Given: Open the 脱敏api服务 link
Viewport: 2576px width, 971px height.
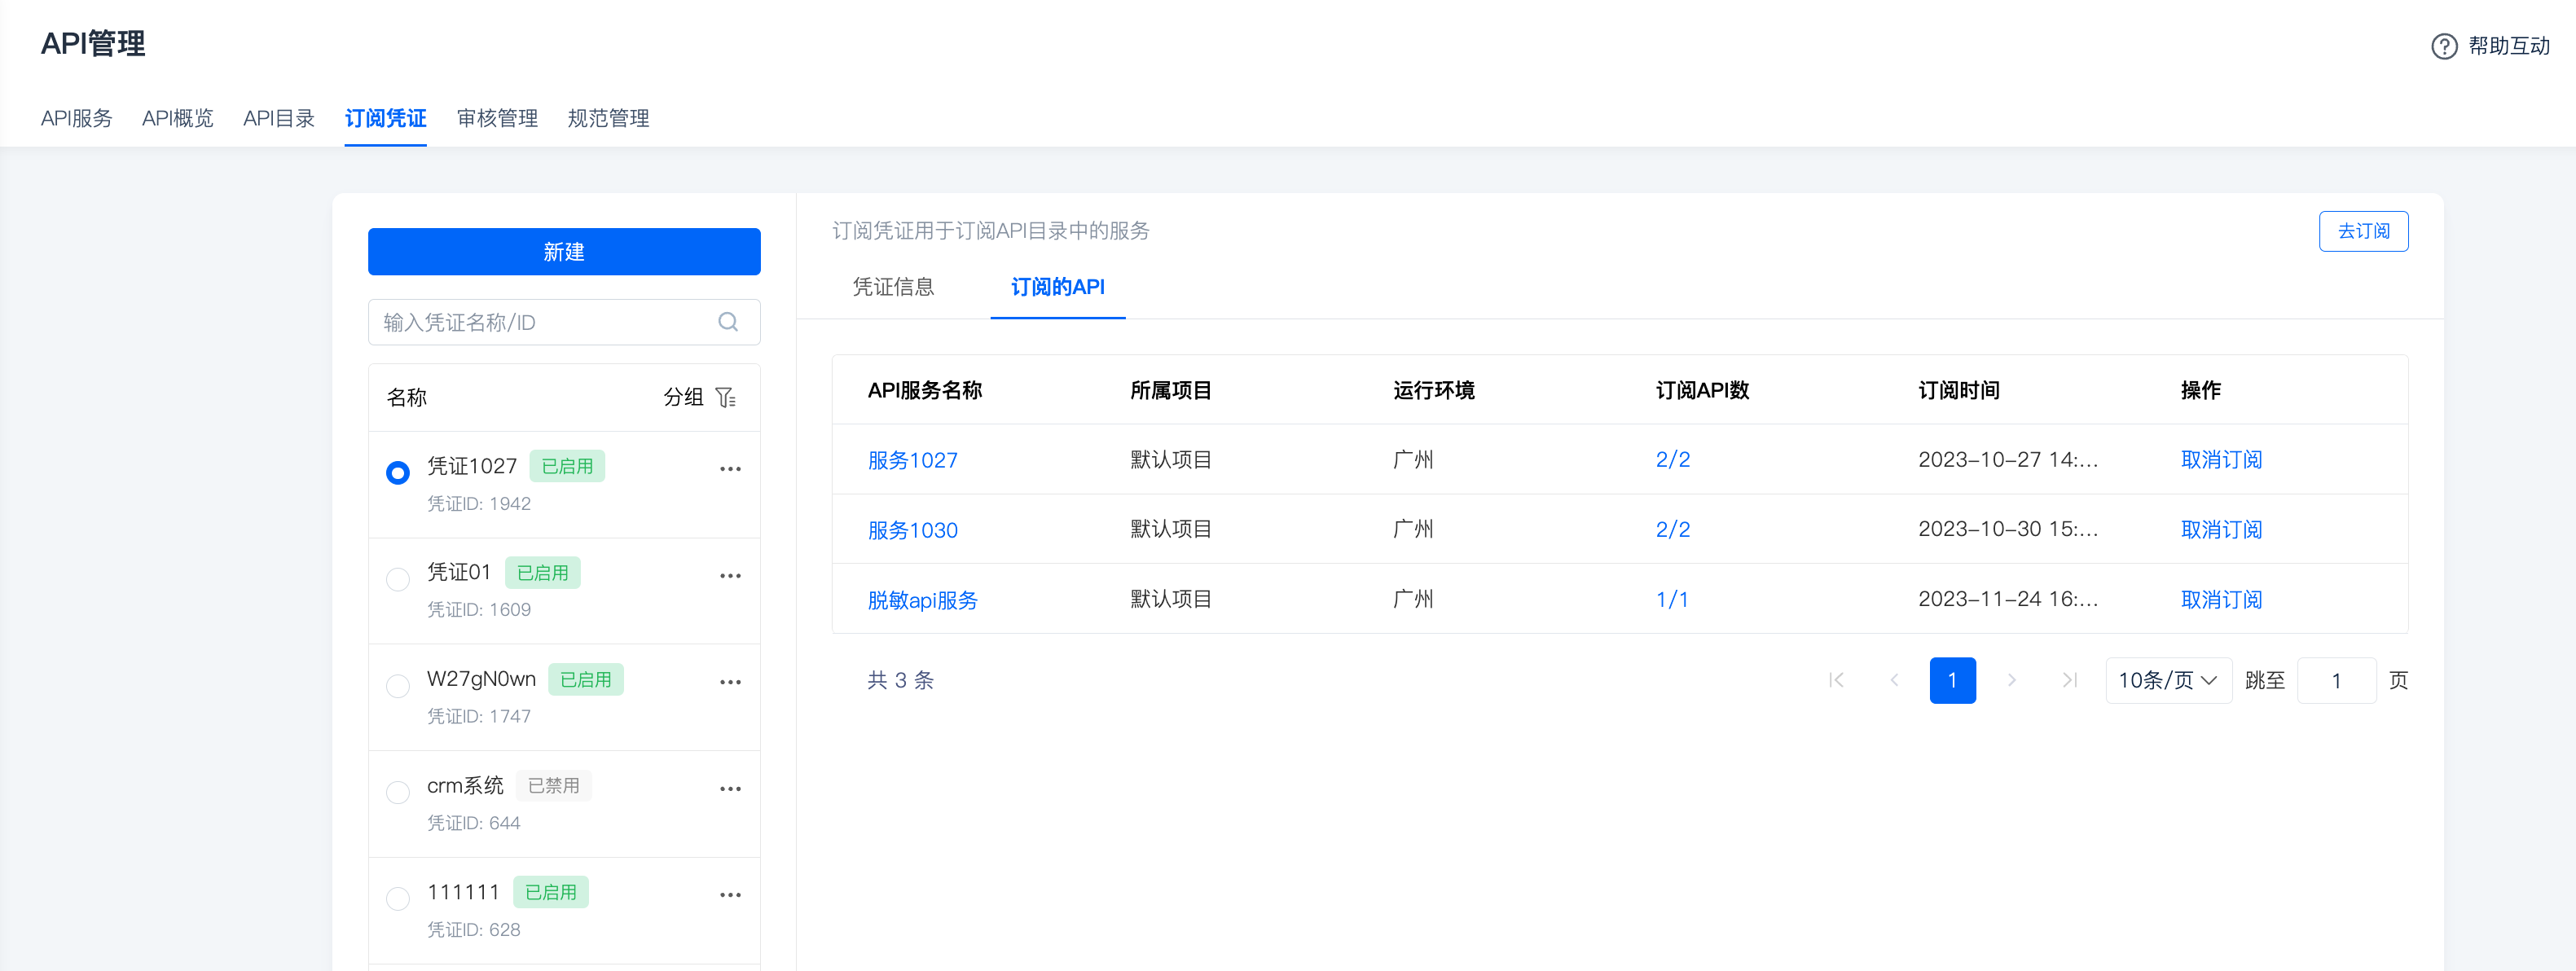Looking at the screenshot, I should 922,600.
